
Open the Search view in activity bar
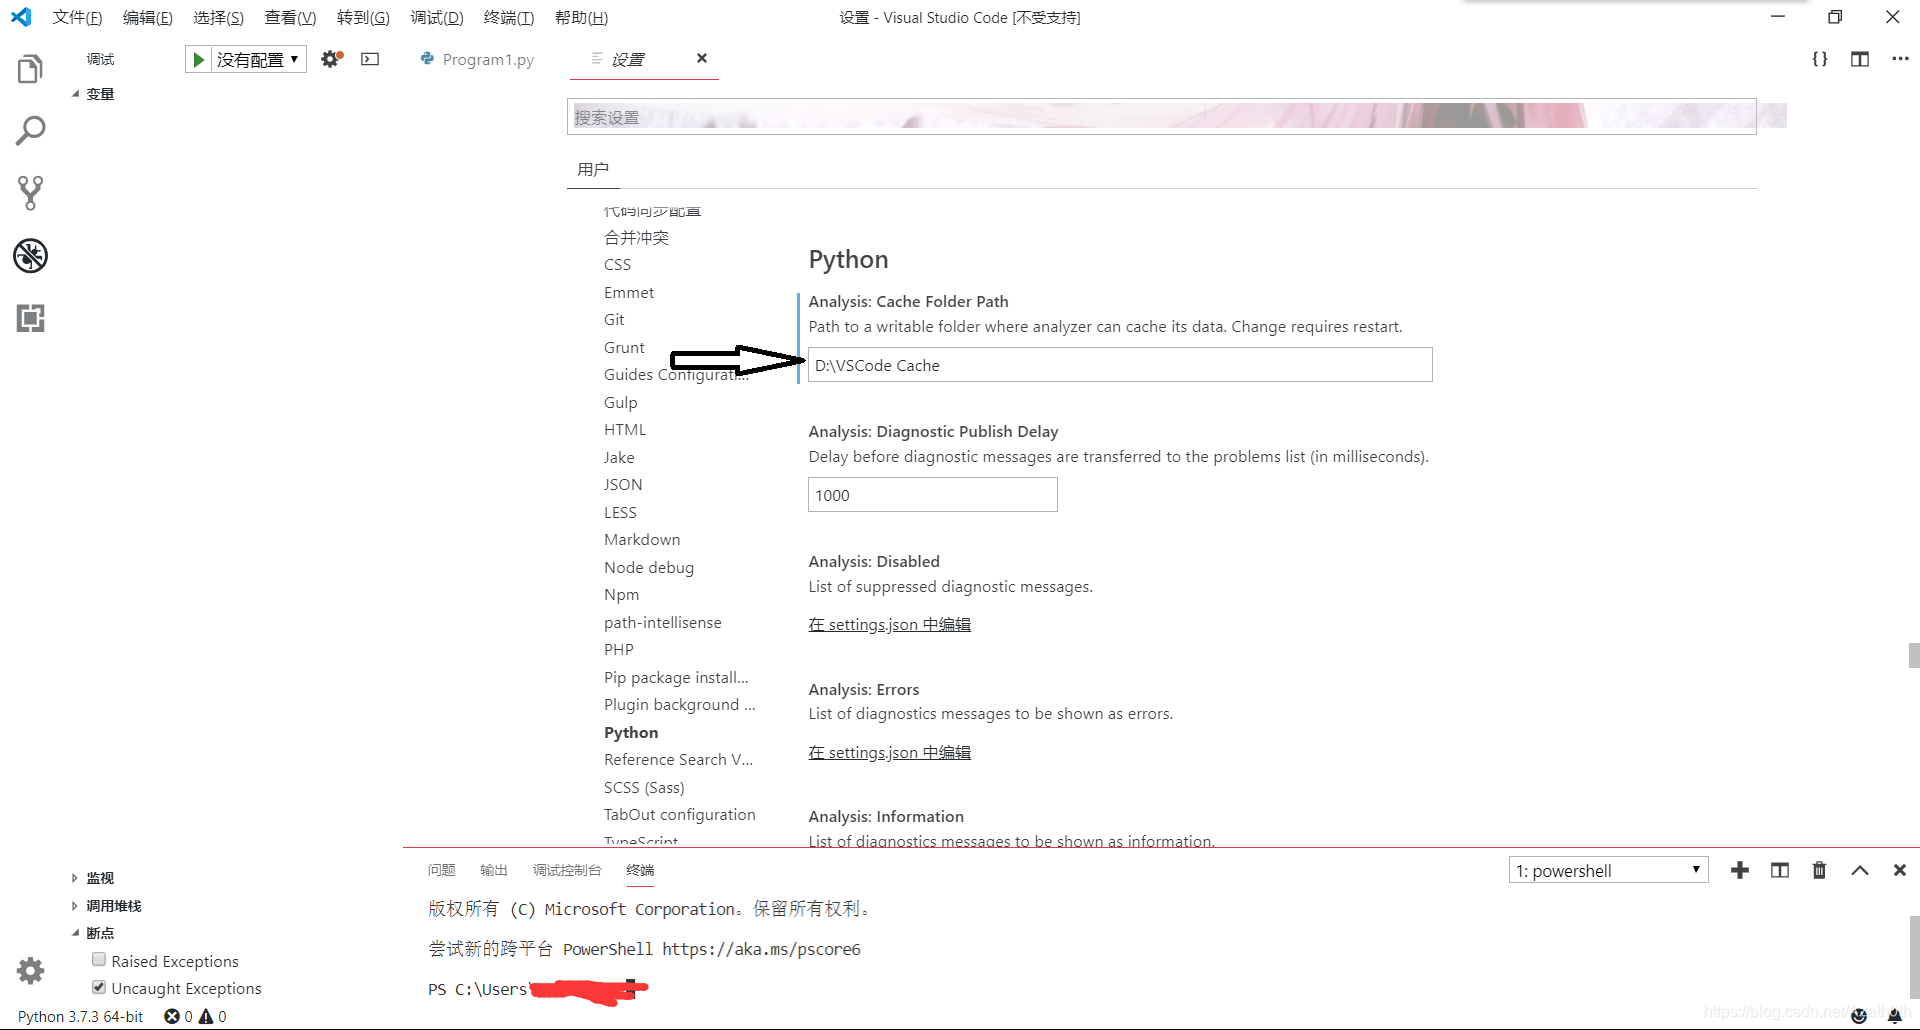tap(30, 131)
